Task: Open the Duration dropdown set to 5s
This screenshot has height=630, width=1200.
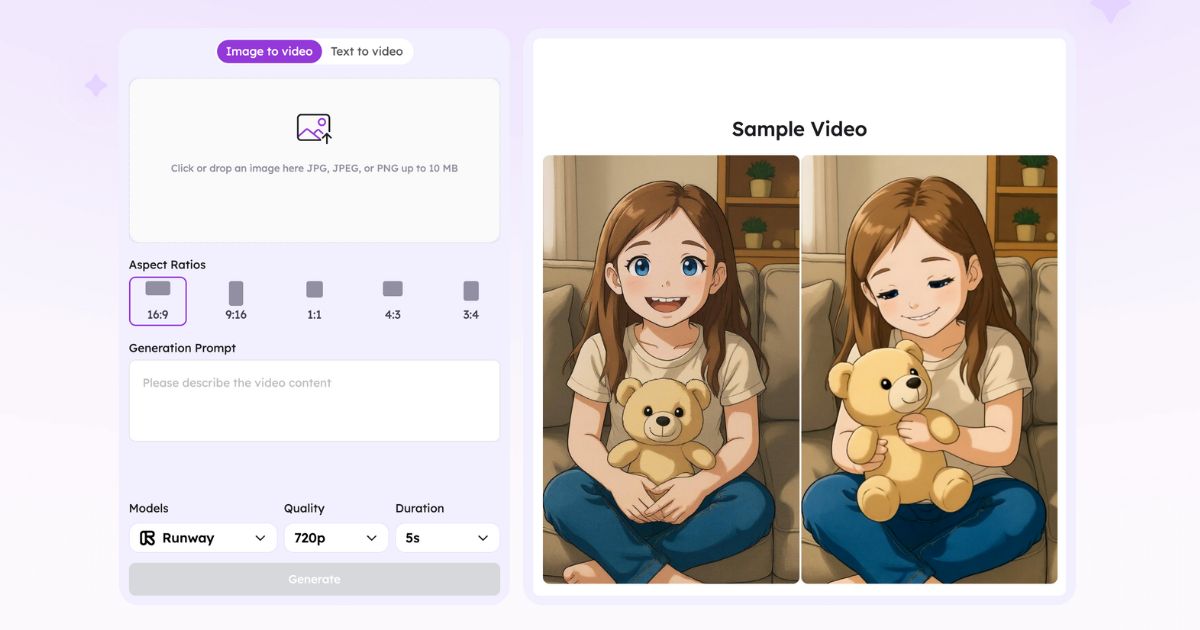Action: tap(447, 538)
